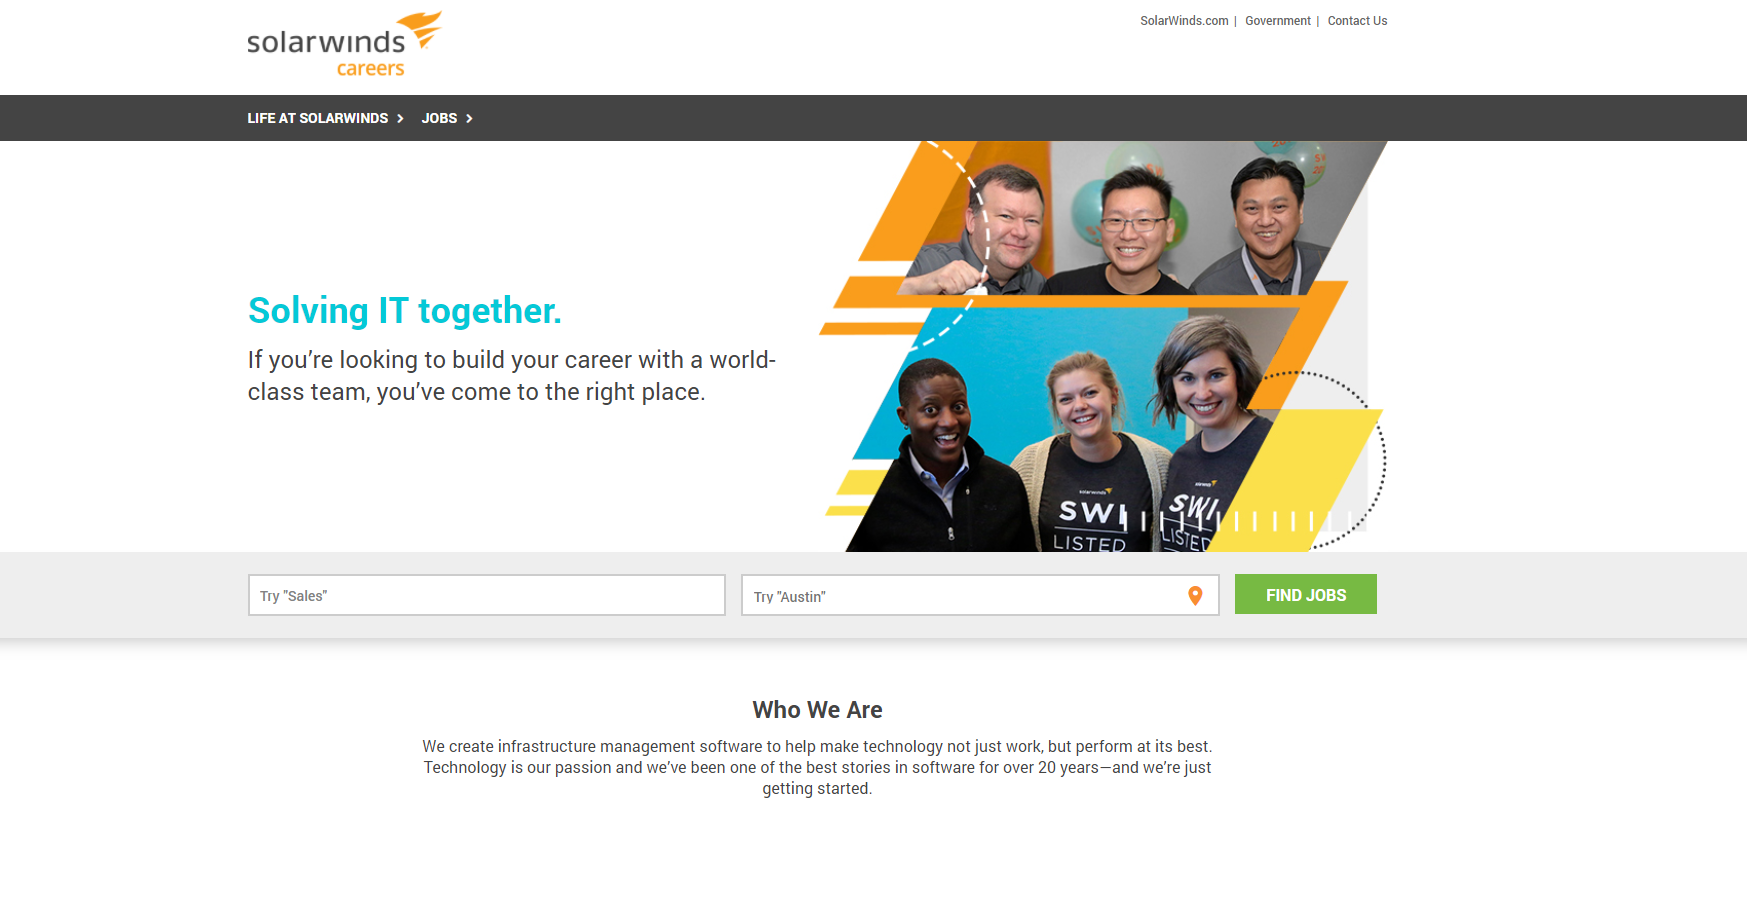The image size is (1747, 905).
Task: Open the Contact Us link
Action: pos(1357,21)
